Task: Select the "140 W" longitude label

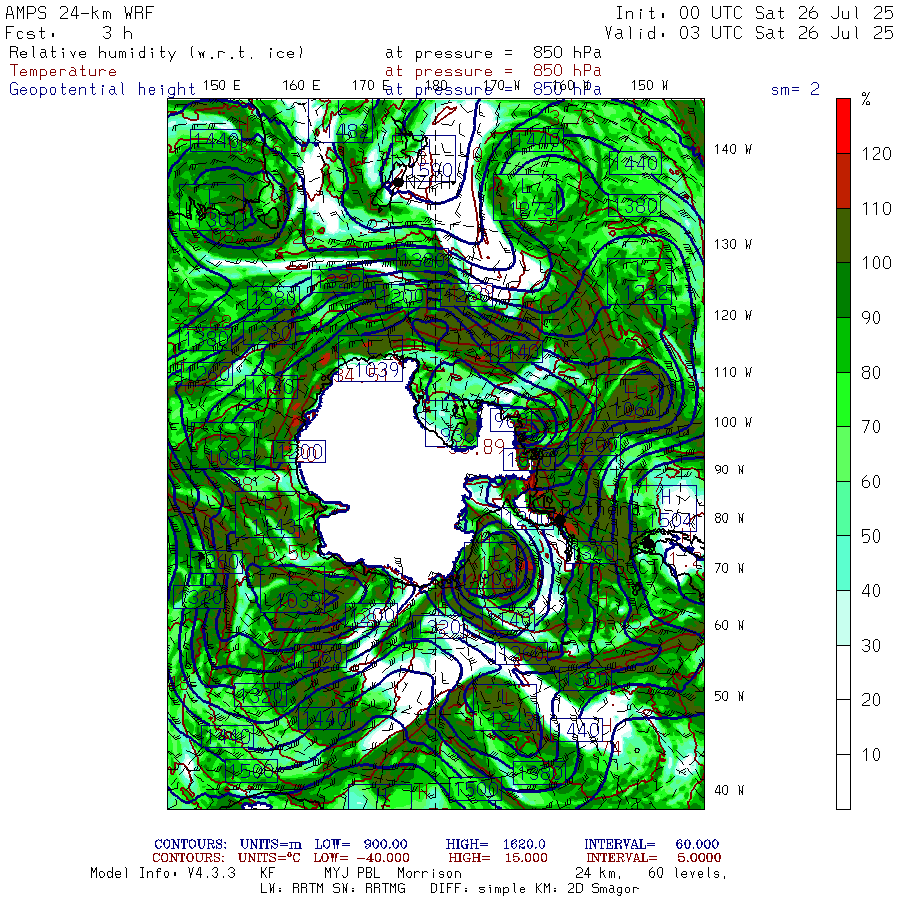Action: 732,150
